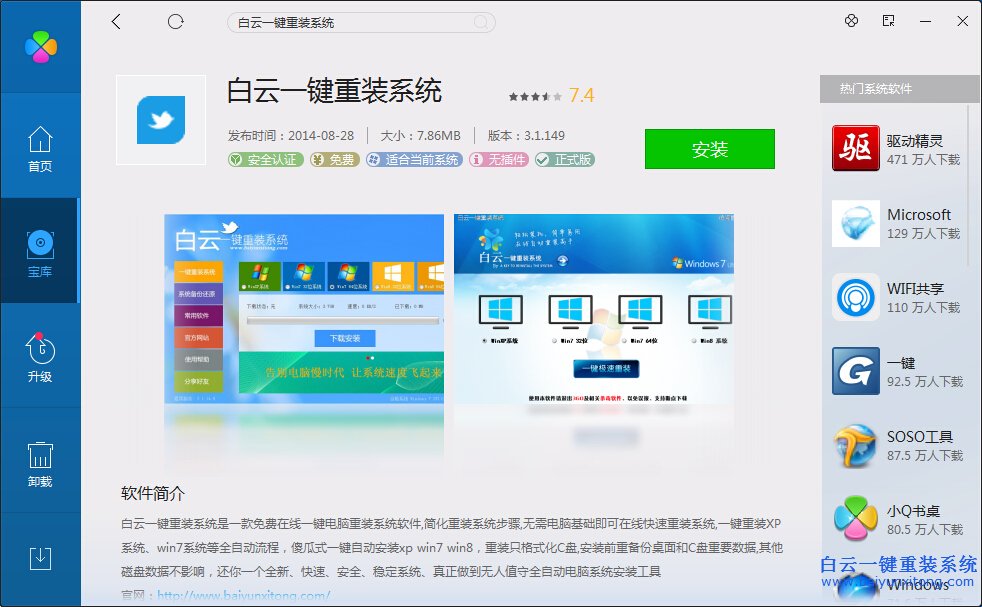Click the search input box at top
The height and width of the screenshot is (607, 982).
click(360, 20)
